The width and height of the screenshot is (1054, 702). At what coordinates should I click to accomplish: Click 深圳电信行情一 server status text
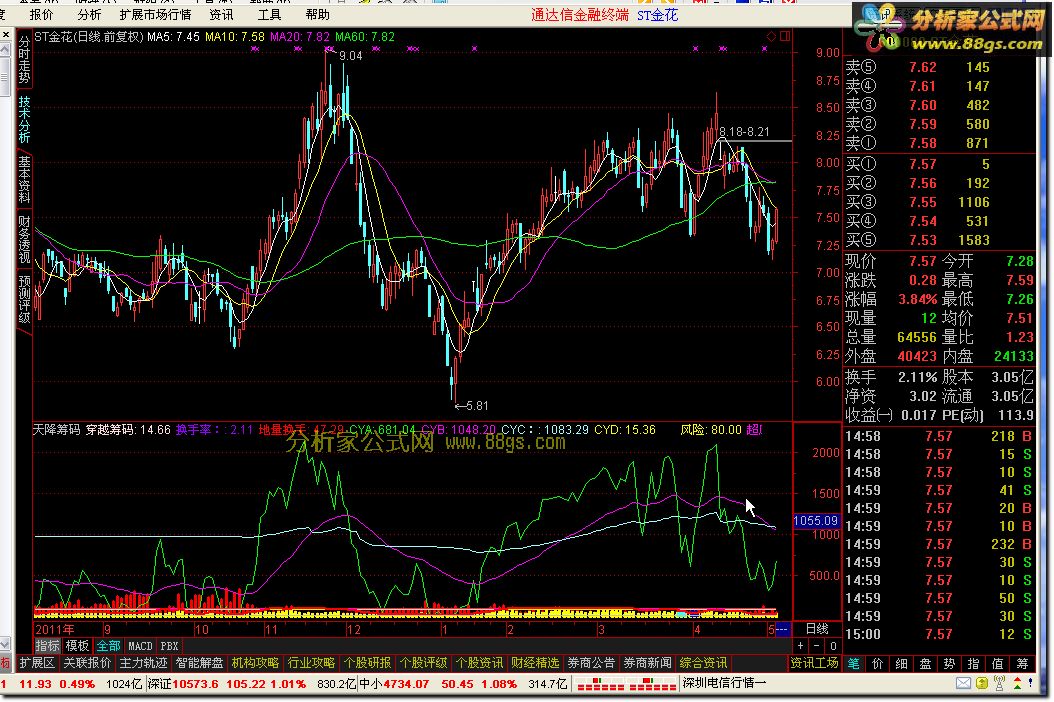tap(724, 683)
